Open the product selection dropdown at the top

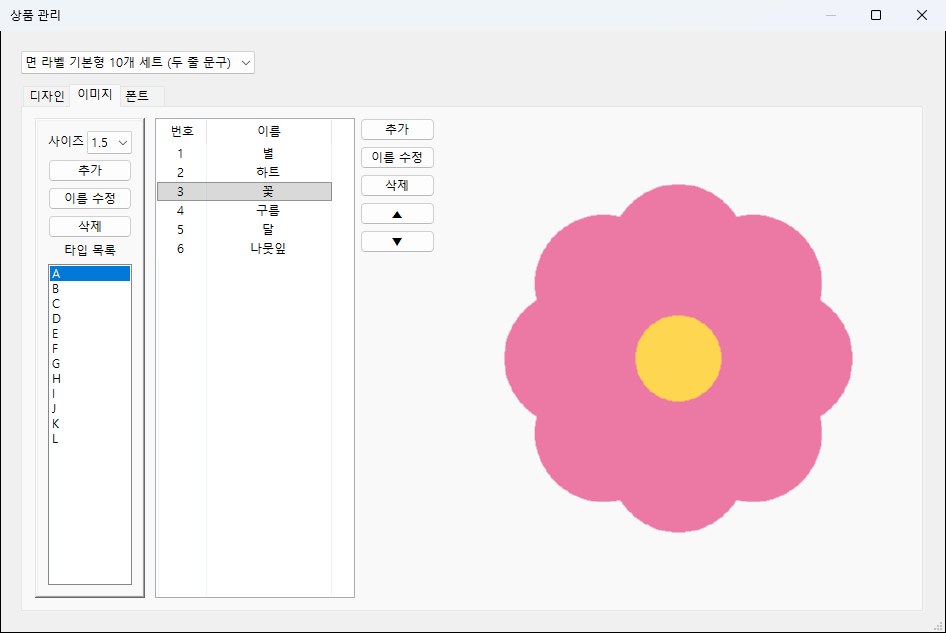click(x=138, y=62)
